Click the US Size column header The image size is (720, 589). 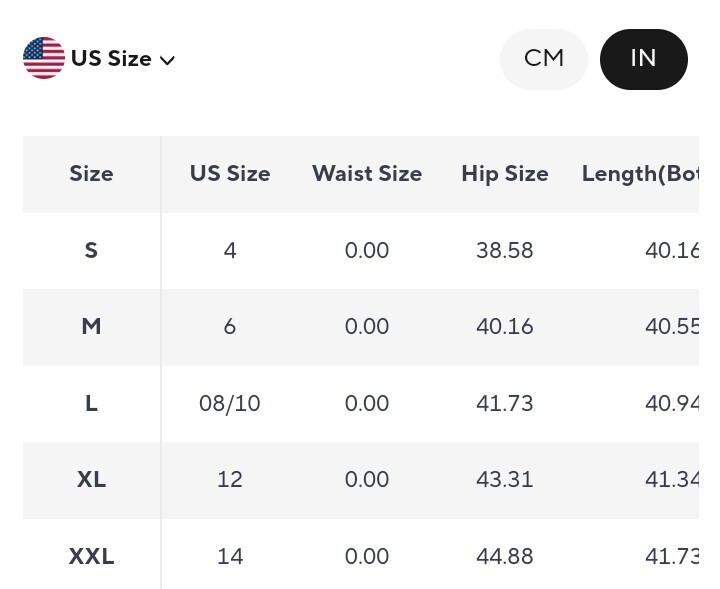tap(230, 174)
